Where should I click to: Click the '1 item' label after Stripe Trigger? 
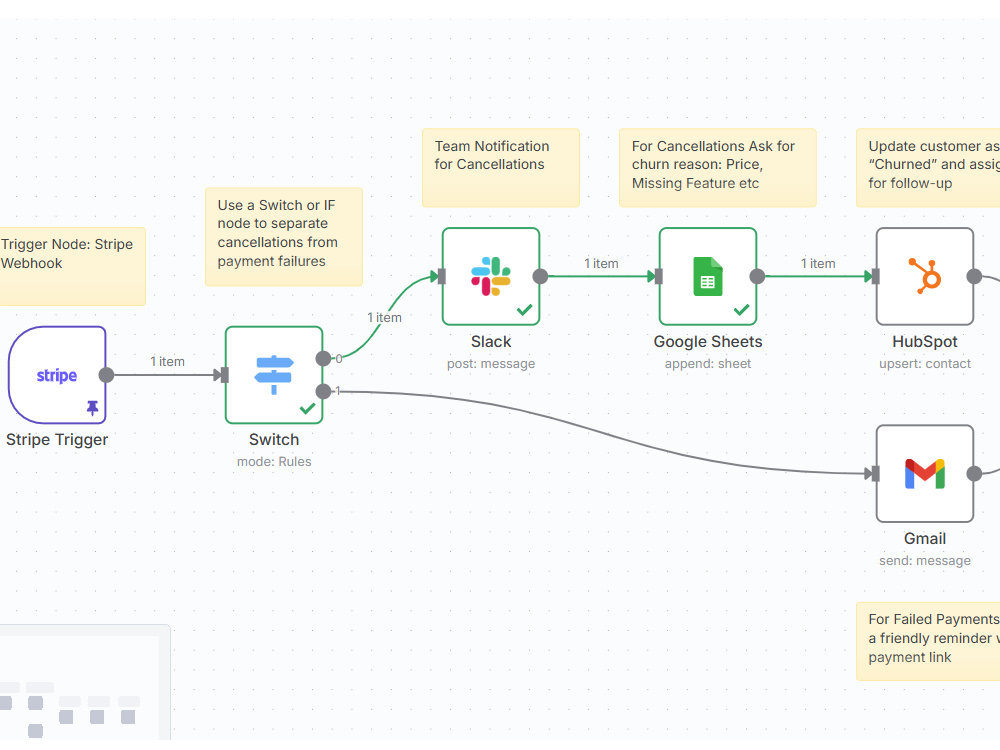tap(167, 362)
